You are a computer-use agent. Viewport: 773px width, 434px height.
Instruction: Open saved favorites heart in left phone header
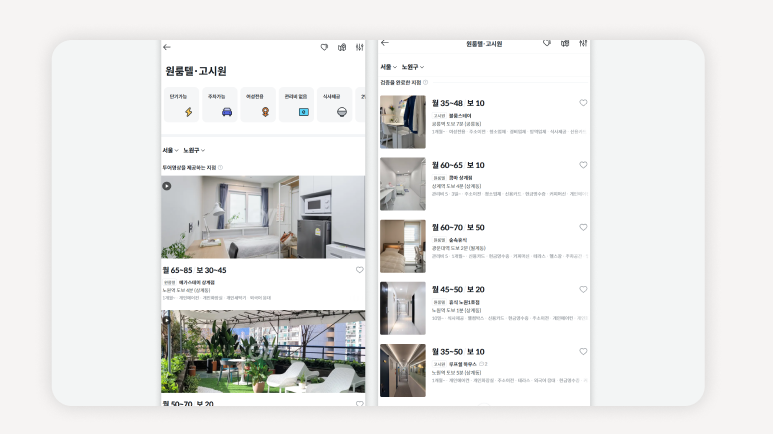click(324, 47)
